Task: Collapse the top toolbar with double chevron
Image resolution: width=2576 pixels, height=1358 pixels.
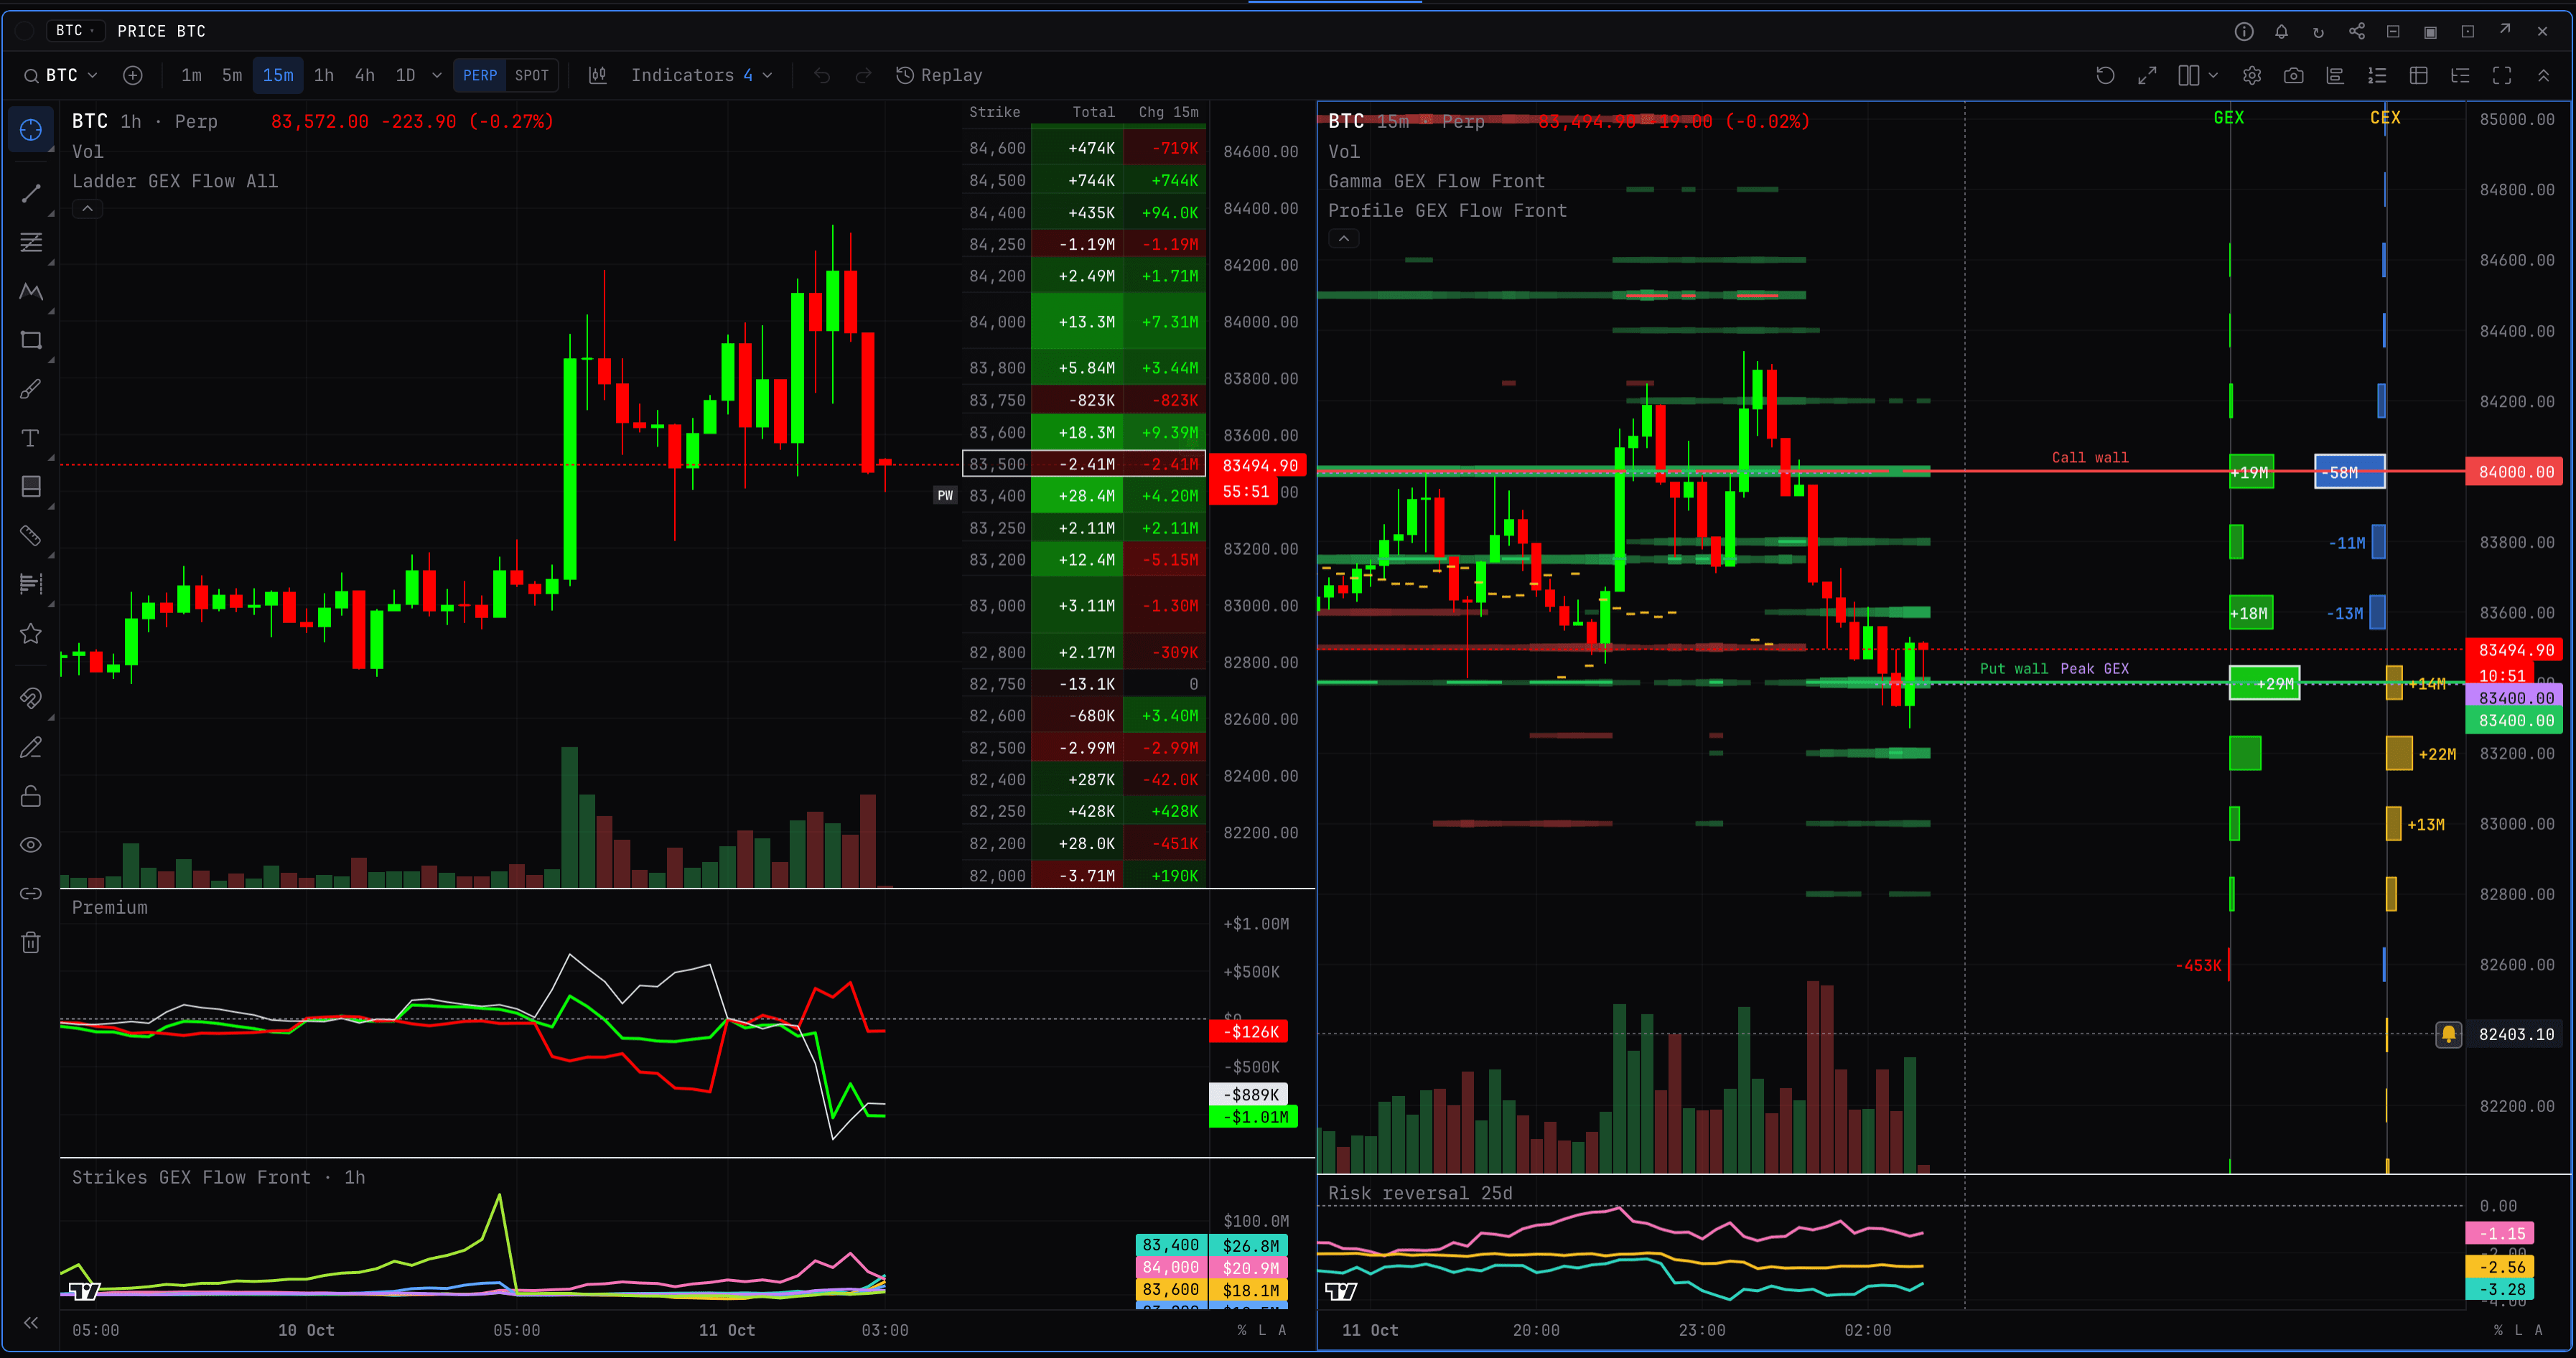Action: tap(2544, 75)
